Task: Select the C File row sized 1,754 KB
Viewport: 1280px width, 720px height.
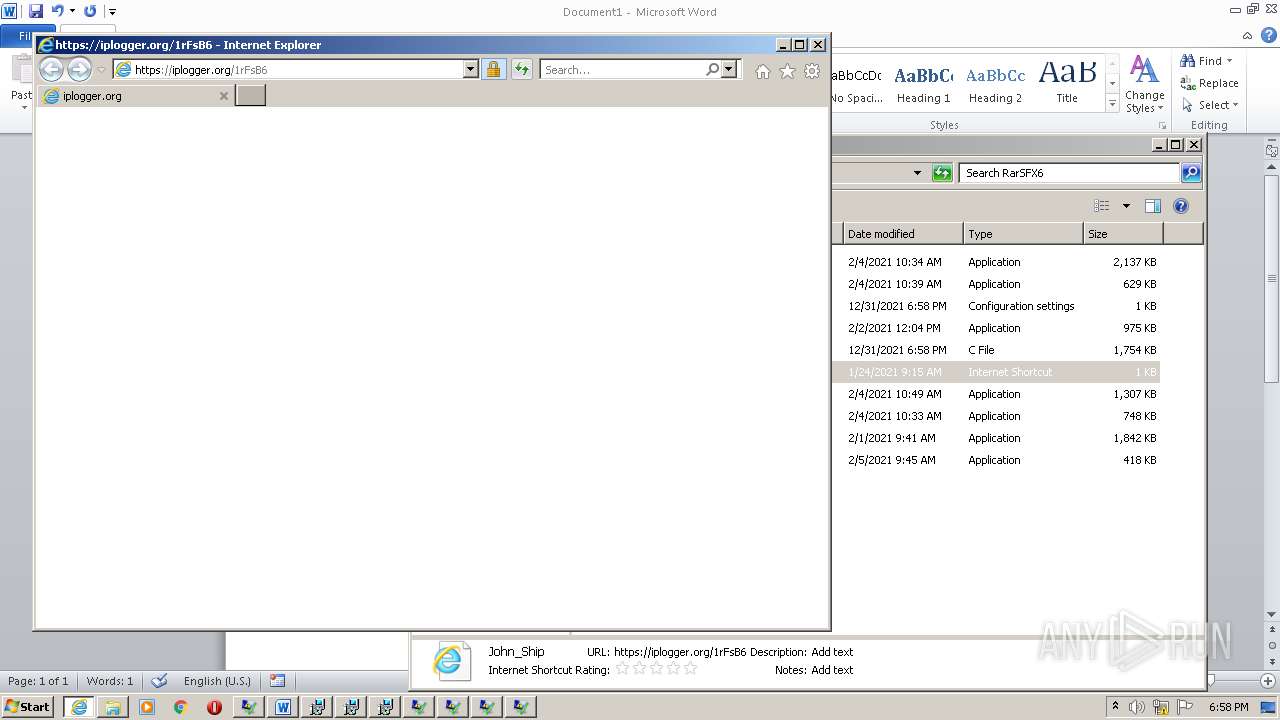Action: [996, 350]
